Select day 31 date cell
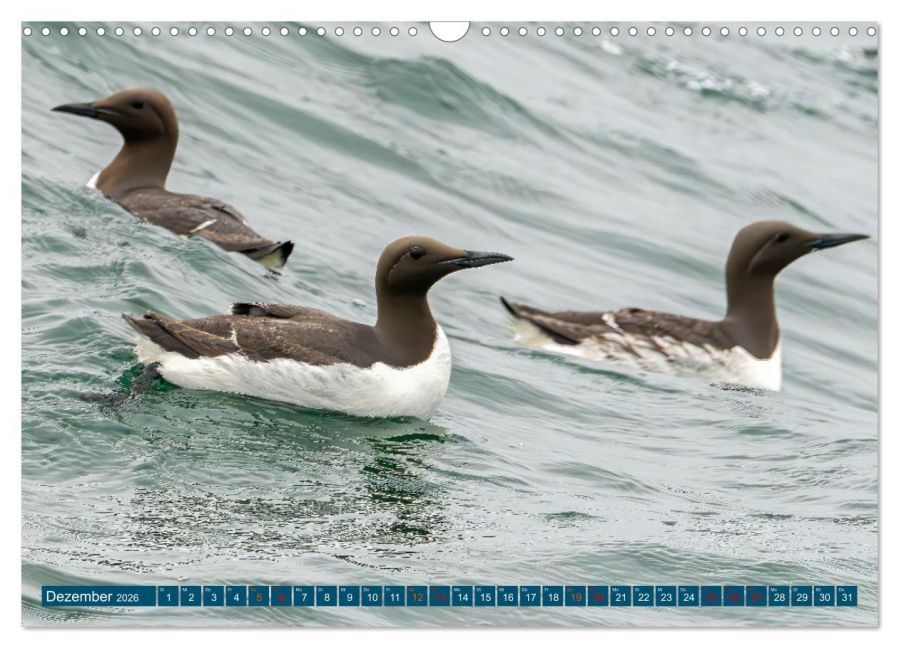 846,597
